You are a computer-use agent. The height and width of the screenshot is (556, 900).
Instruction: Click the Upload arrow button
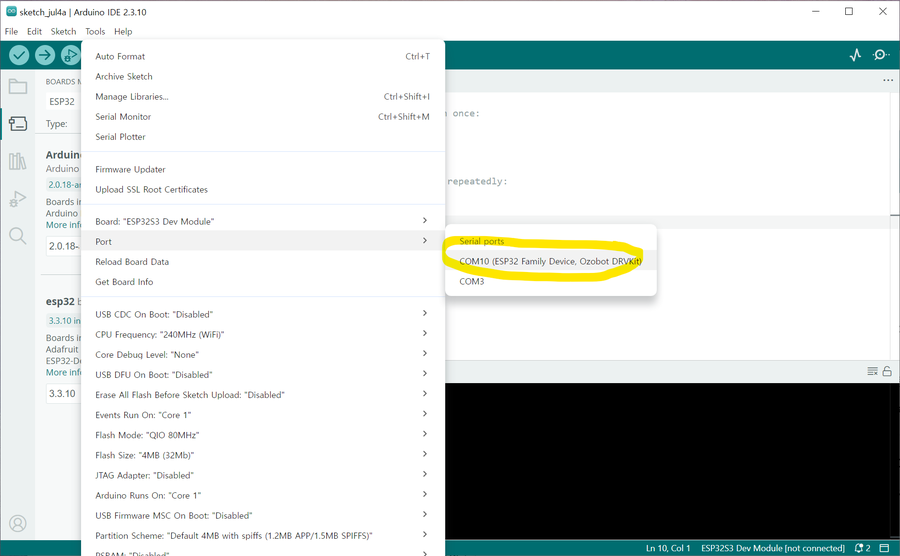[45, 55]
